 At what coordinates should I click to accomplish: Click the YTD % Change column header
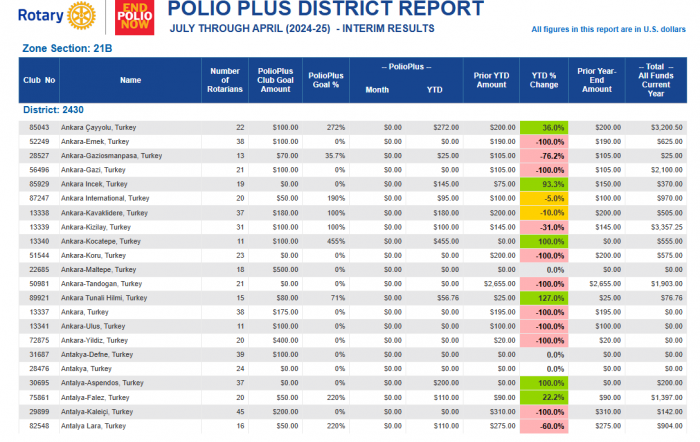click(x=544, y=80)
